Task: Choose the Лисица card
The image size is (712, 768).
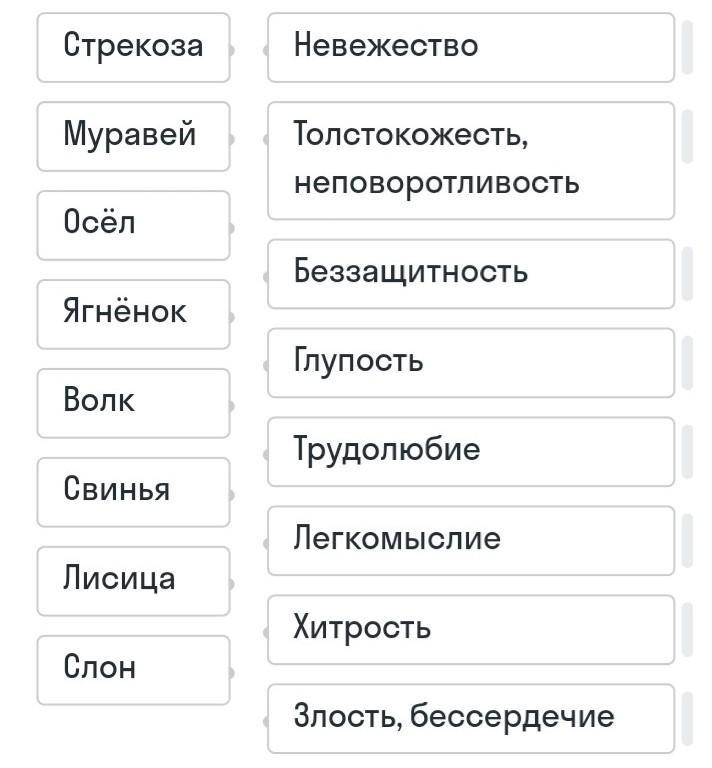Action: [133, 581]
